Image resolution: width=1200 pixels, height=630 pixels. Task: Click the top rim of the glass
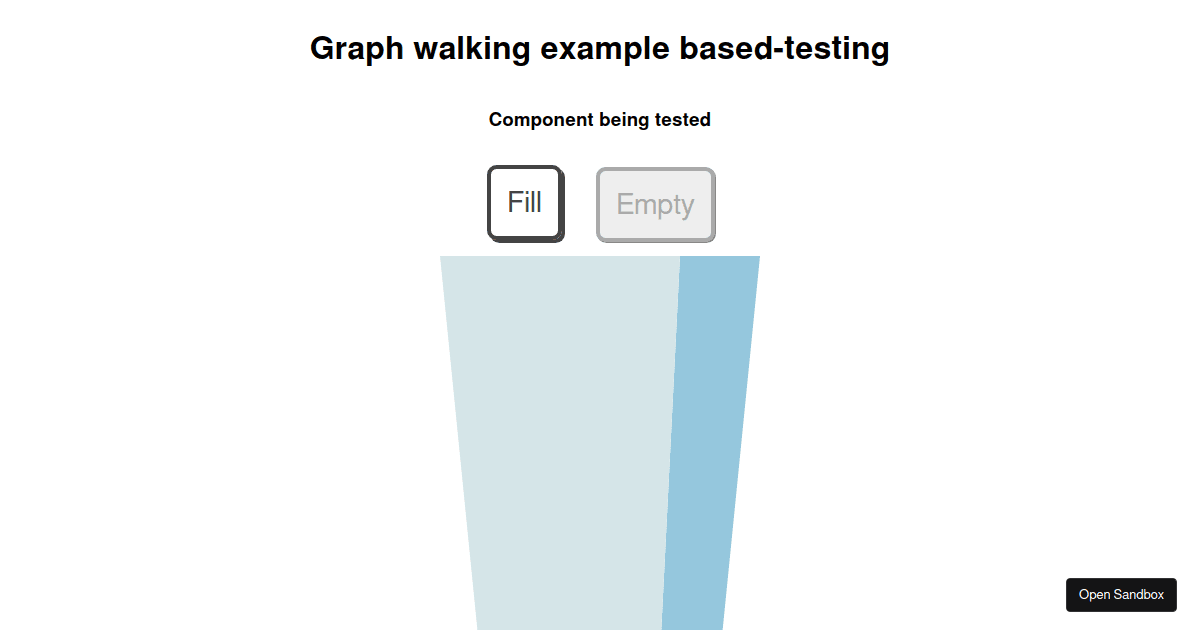[x=600, y=257]
